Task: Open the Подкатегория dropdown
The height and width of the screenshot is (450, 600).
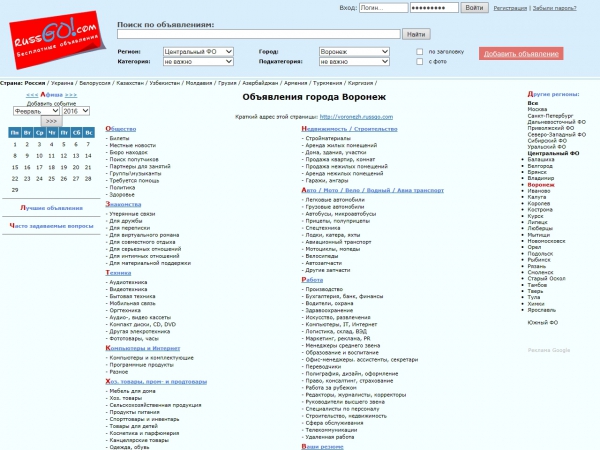Action: 354,62
